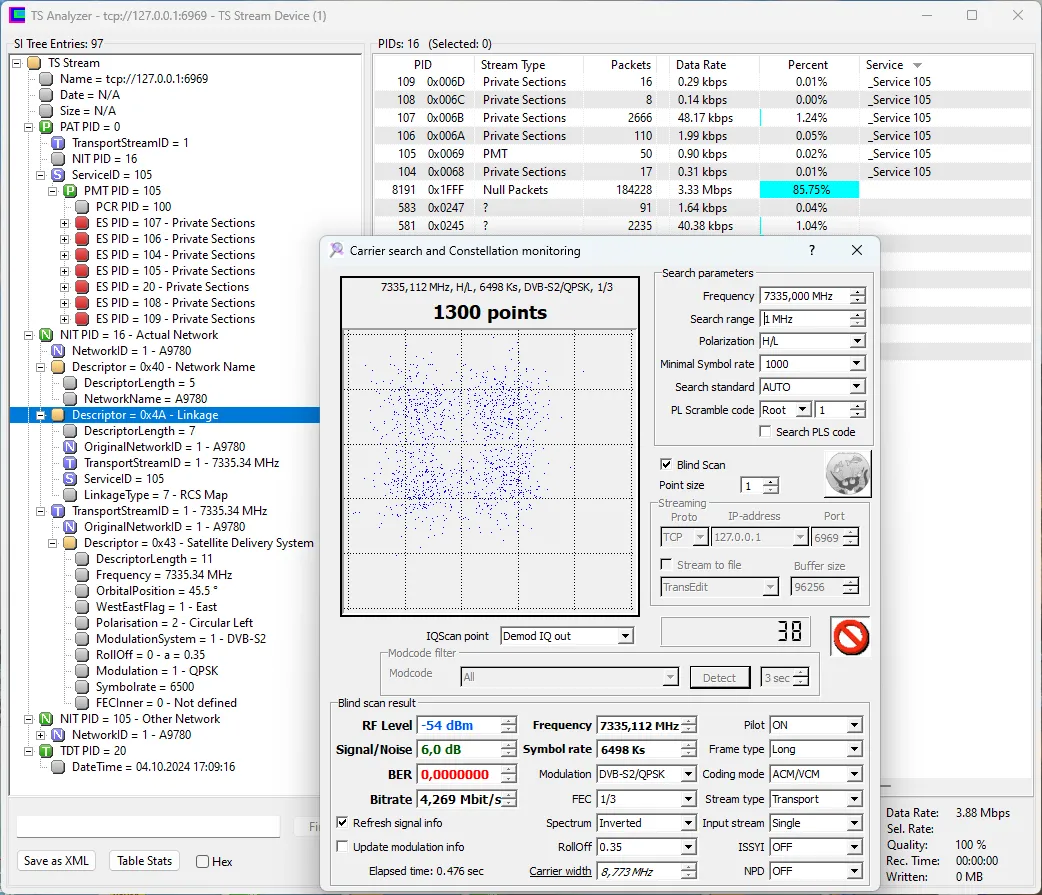Collapse the Descriptor 0x4A Linkage node
Viewport: 1042px width, 895px height.
tap(41, 415)
